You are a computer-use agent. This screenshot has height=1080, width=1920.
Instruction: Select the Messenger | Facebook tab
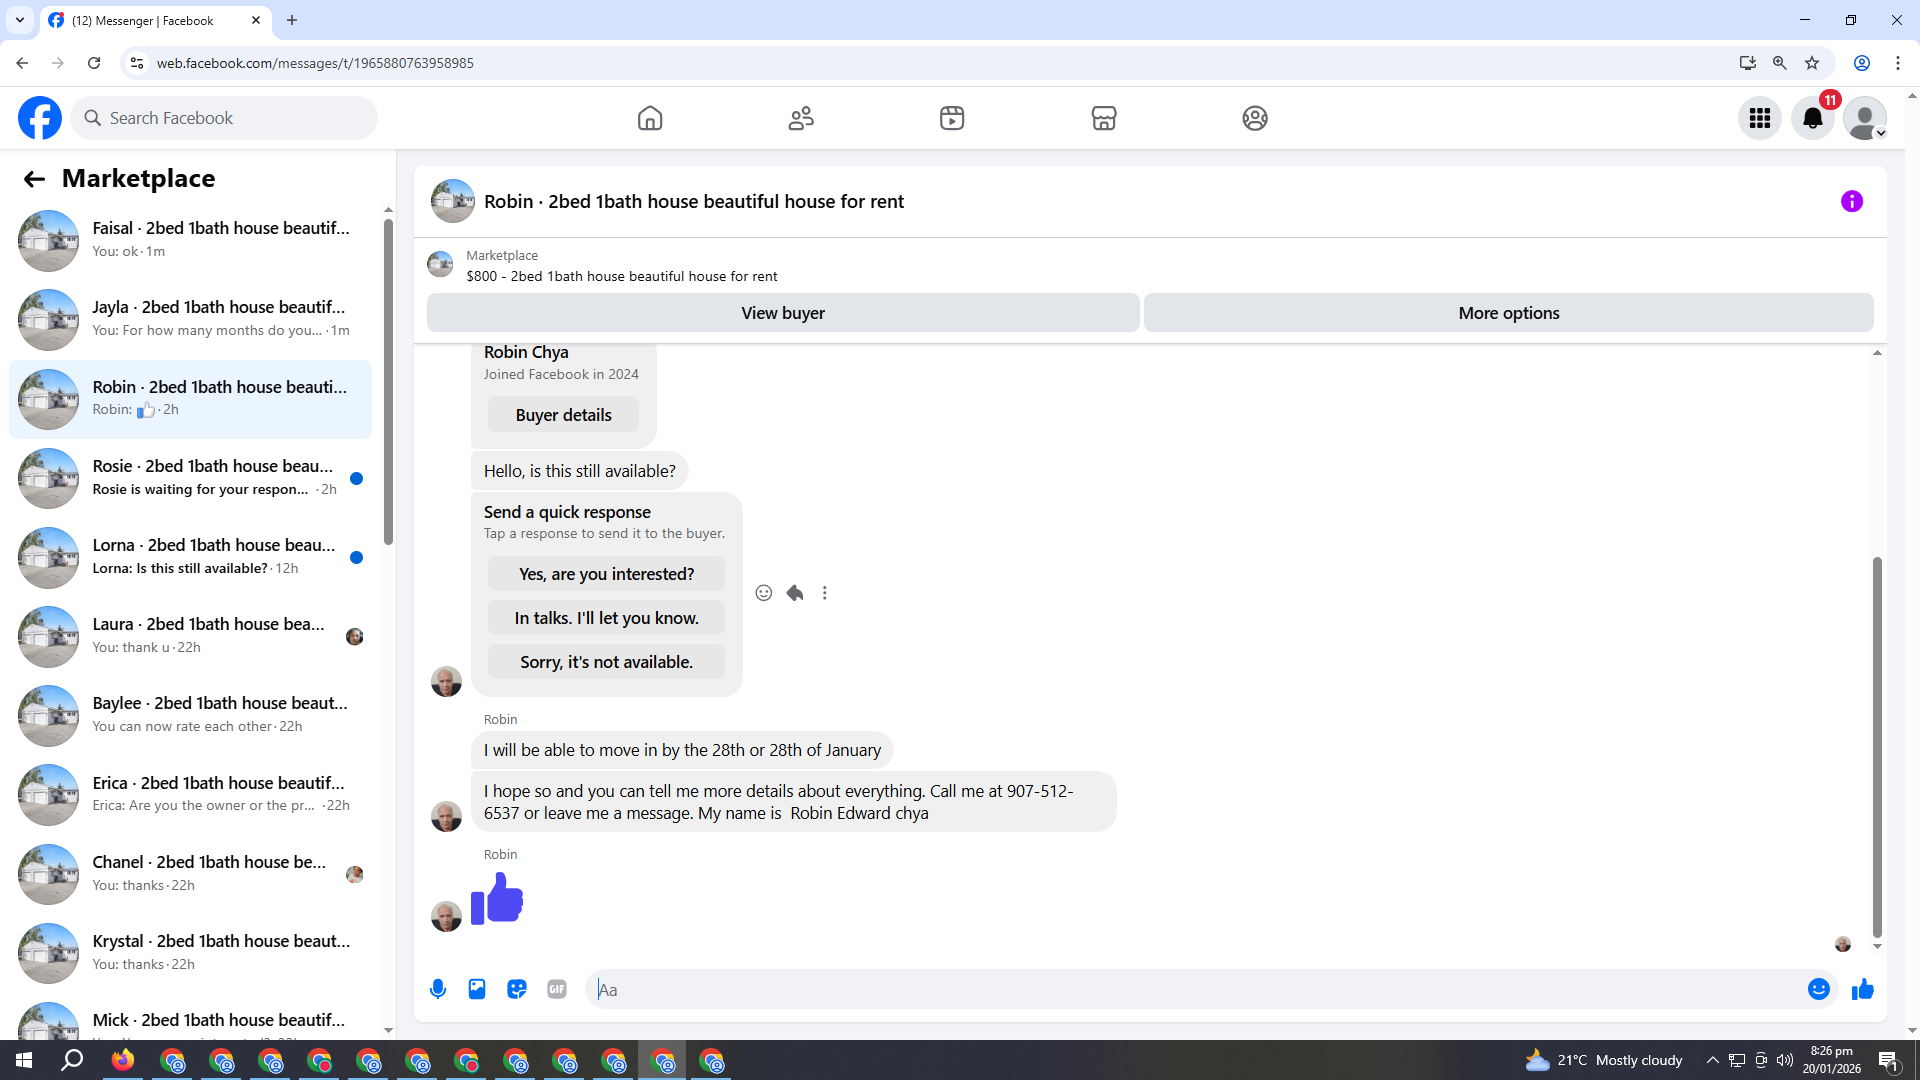tap(156, 20)
